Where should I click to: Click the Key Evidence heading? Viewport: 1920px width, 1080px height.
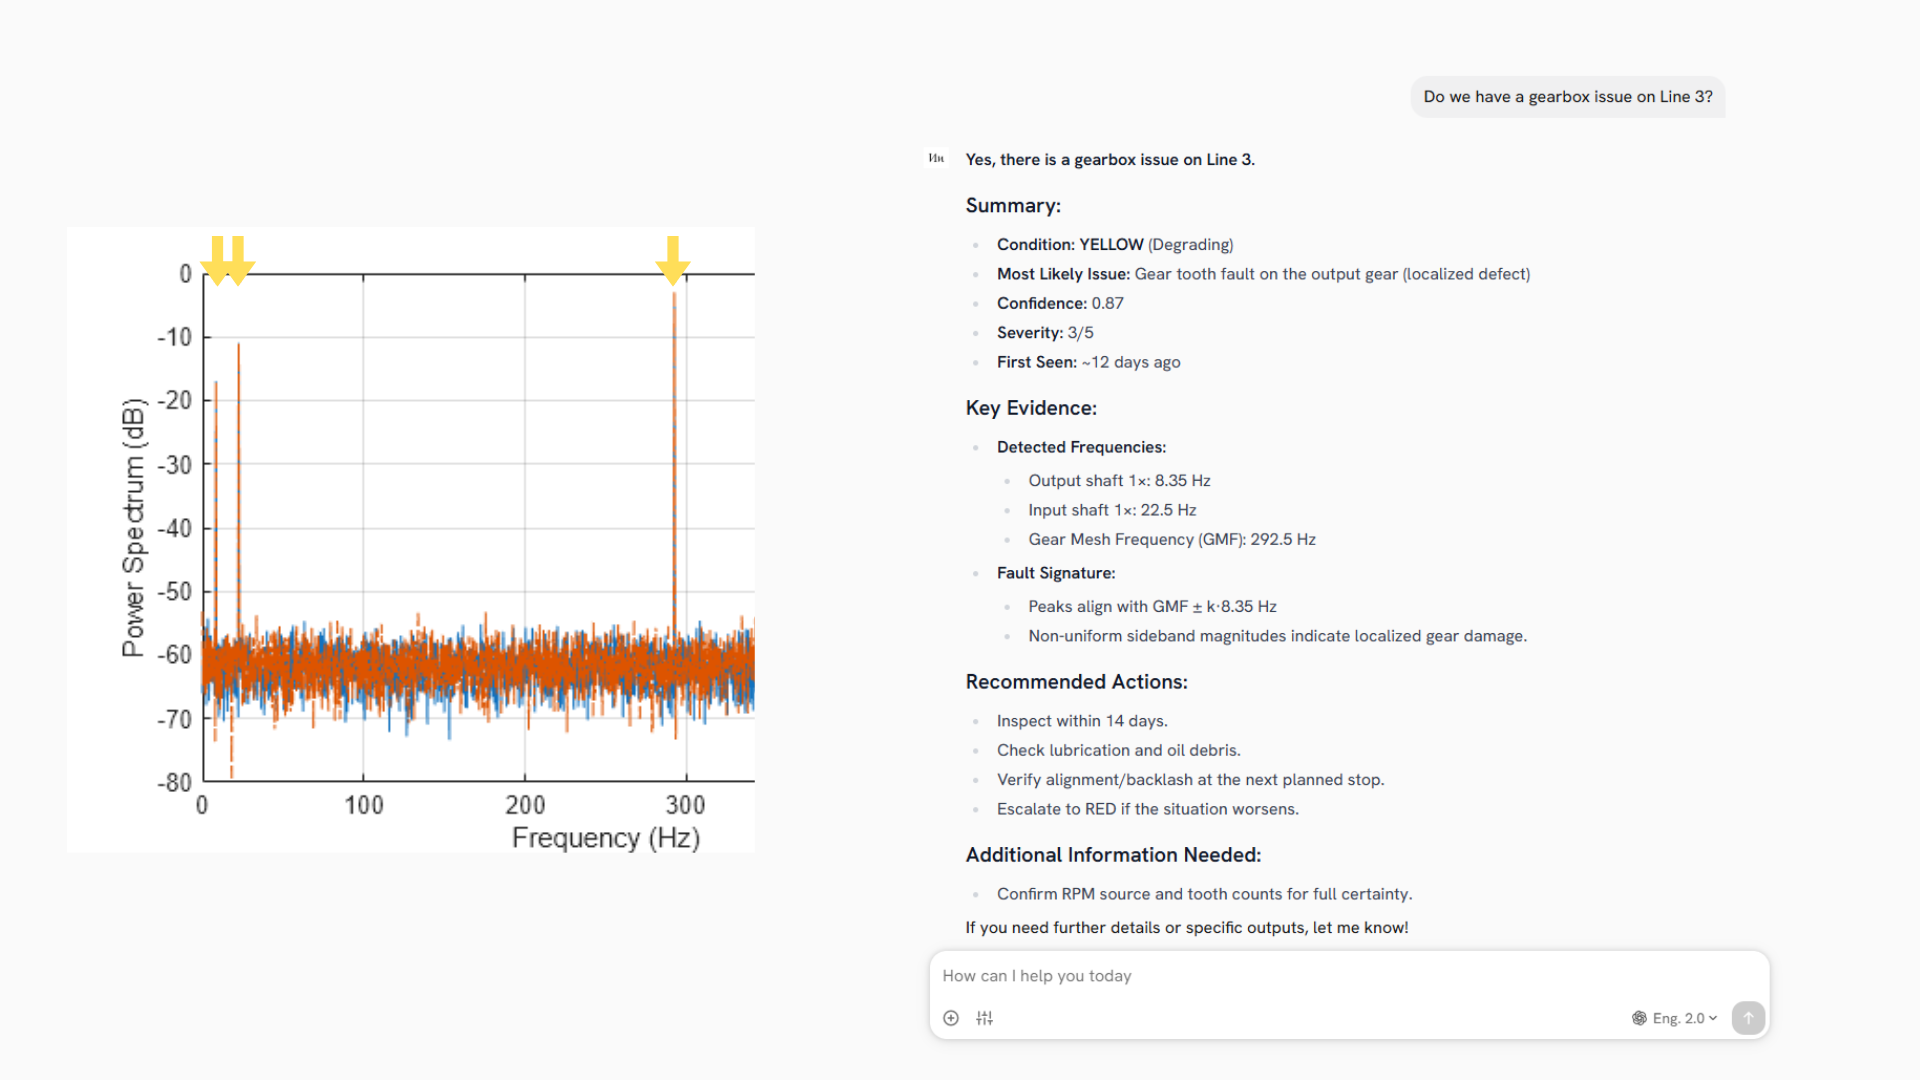point(1031,408)
